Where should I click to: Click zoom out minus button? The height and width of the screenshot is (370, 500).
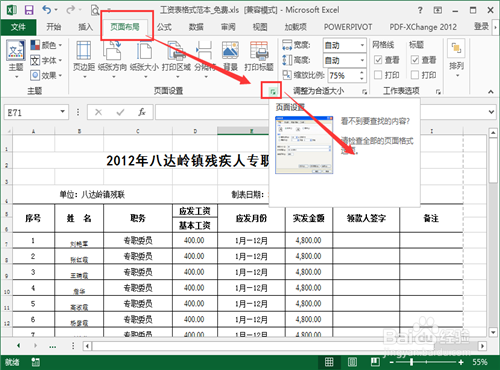392,362
